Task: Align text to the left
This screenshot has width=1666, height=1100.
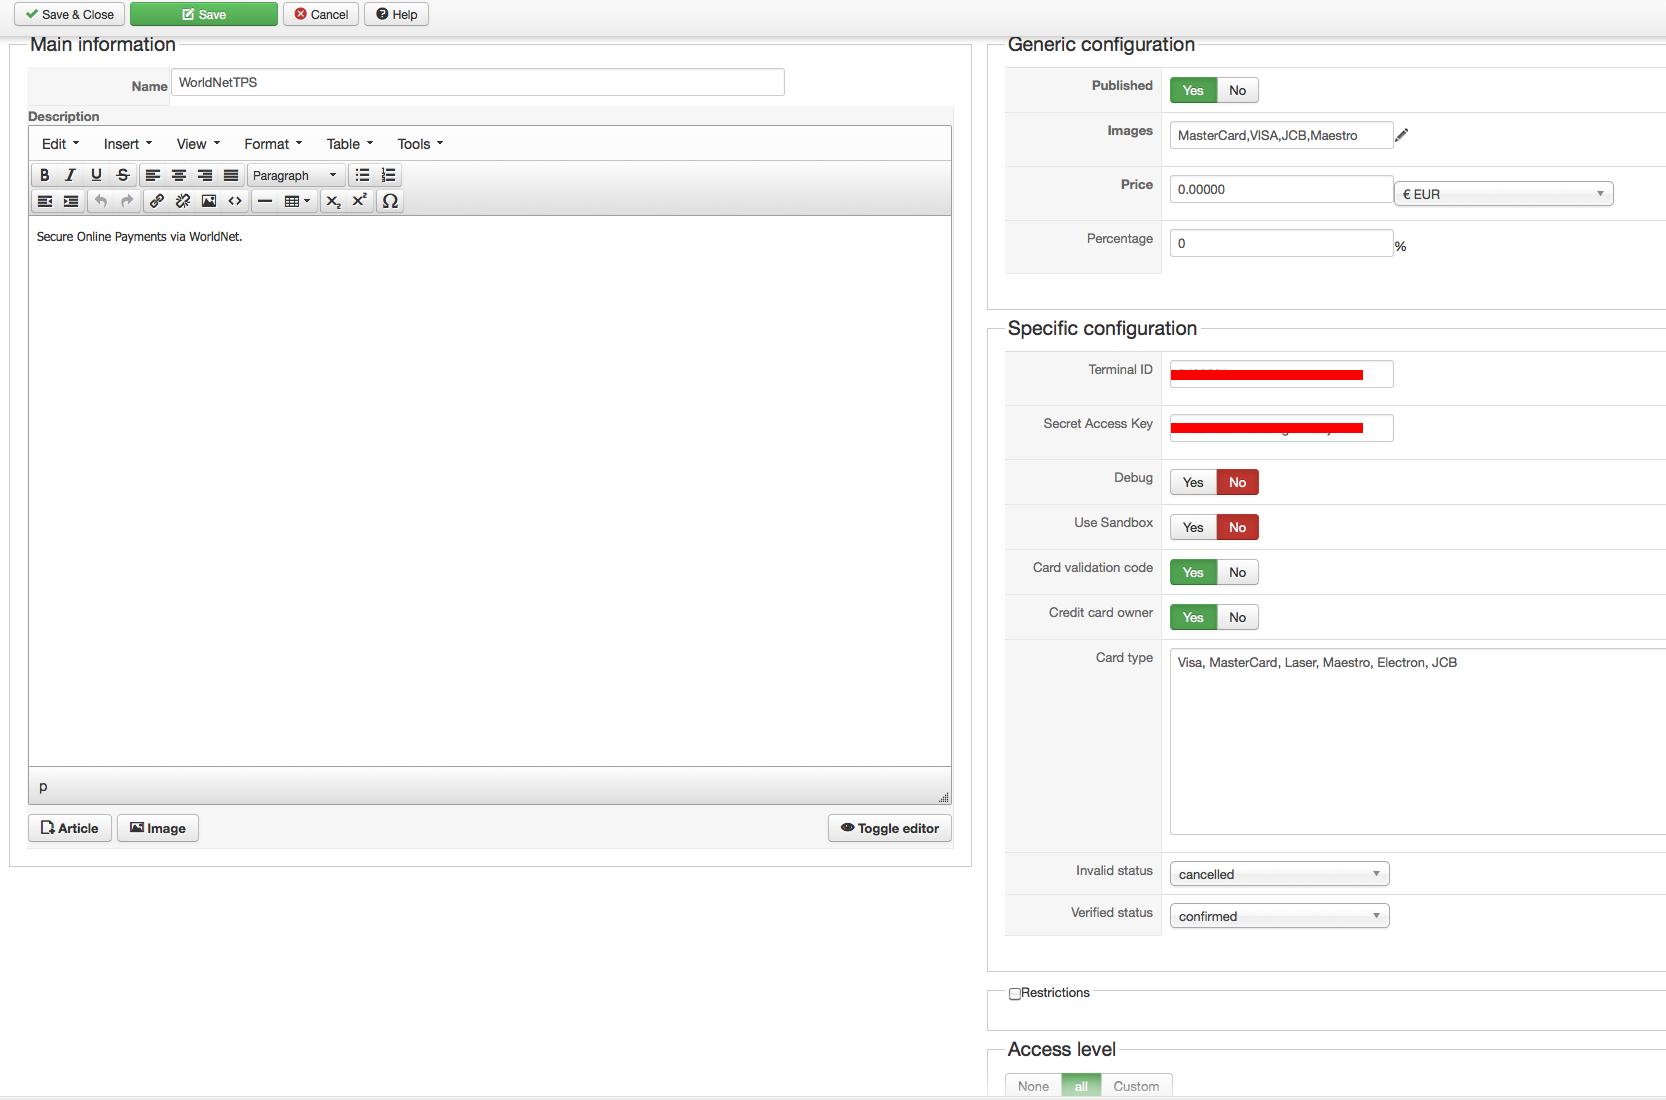Action: click(153, 175)
